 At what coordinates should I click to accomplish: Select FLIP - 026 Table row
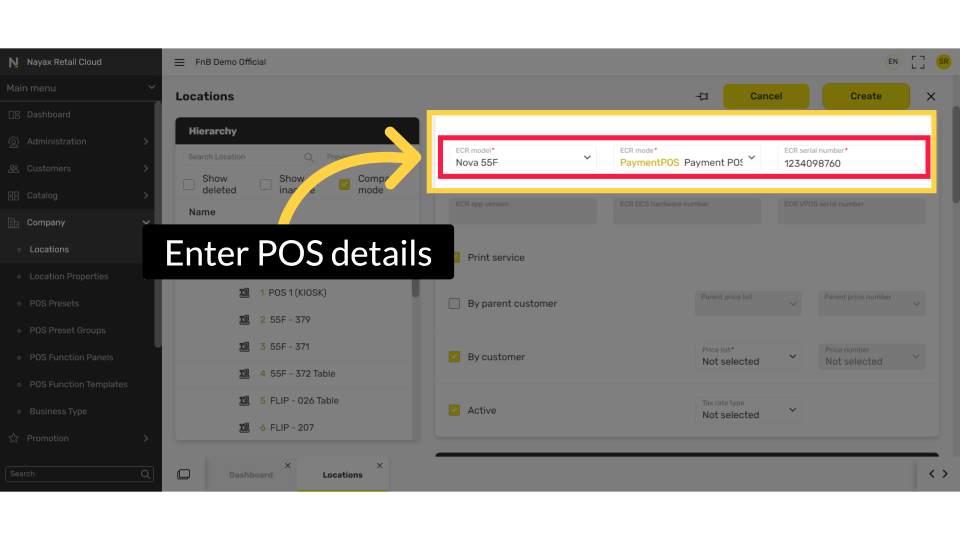(294, 400)
